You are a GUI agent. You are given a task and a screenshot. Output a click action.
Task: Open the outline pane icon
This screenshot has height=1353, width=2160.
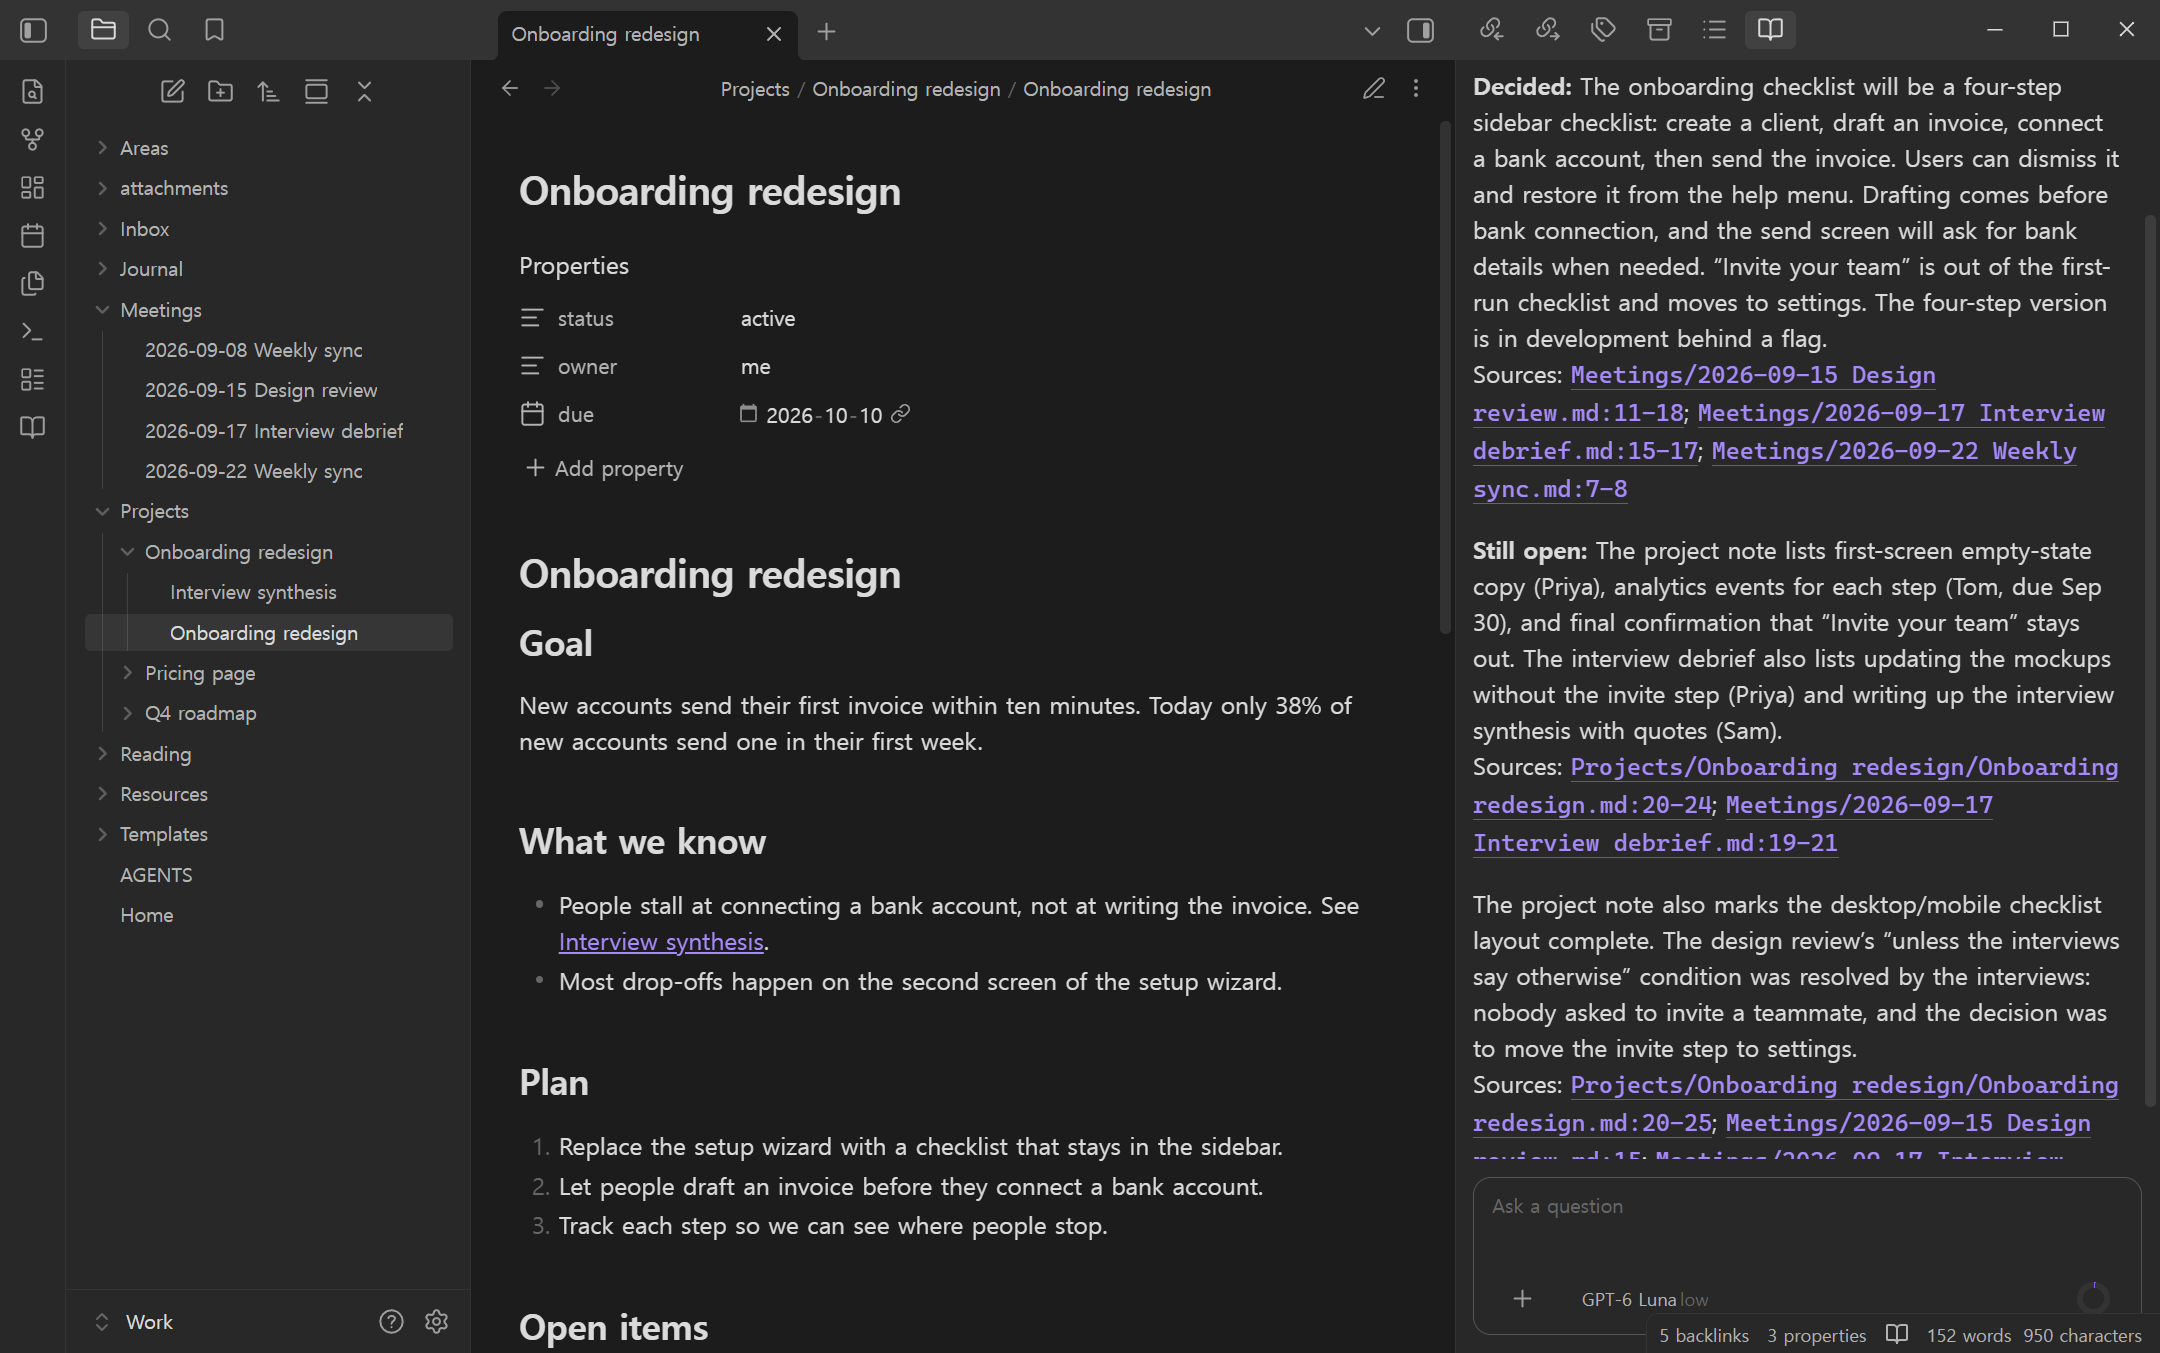1715,29
